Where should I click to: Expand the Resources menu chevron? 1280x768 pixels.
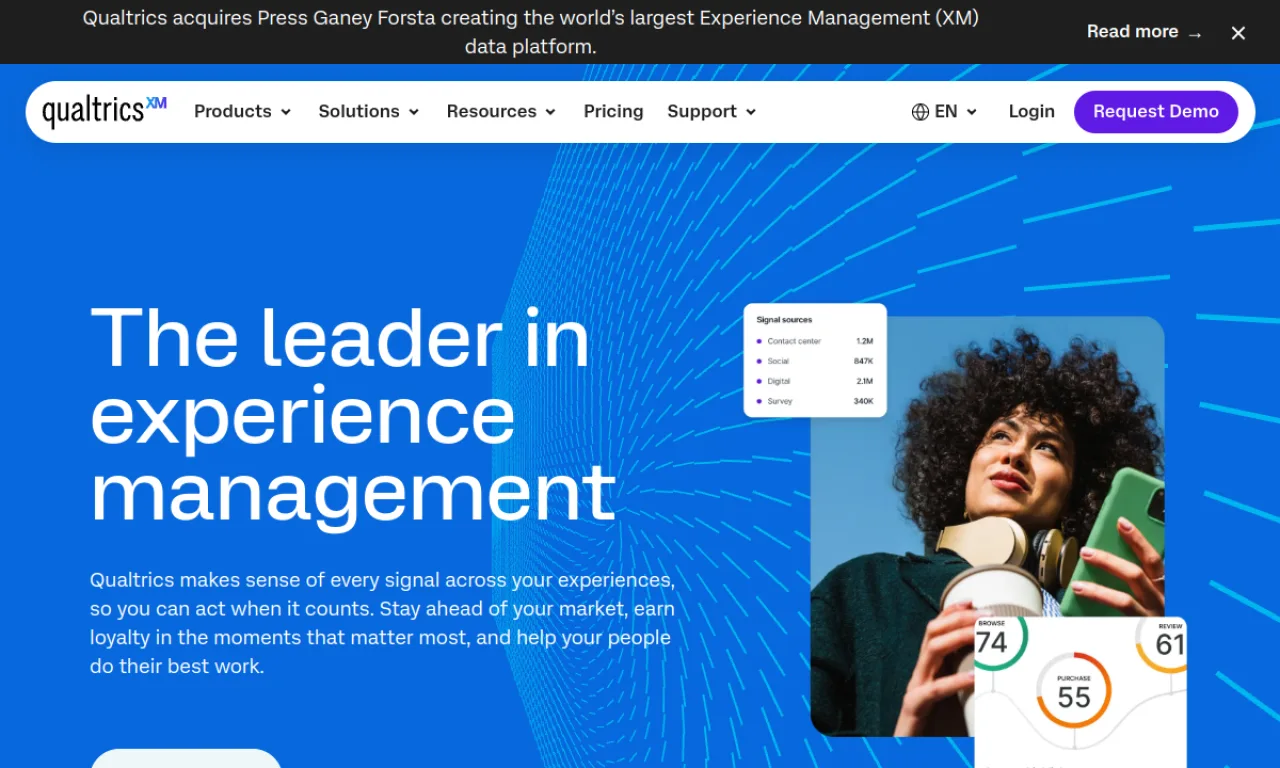click(550, 112)
